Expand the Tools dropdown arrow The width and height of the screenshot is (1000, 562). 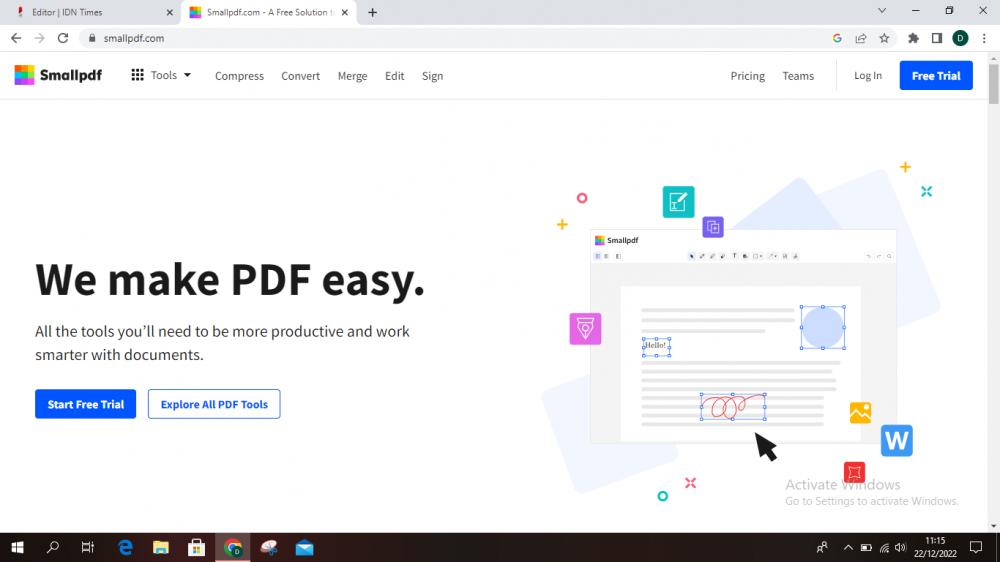click(188, 75)
